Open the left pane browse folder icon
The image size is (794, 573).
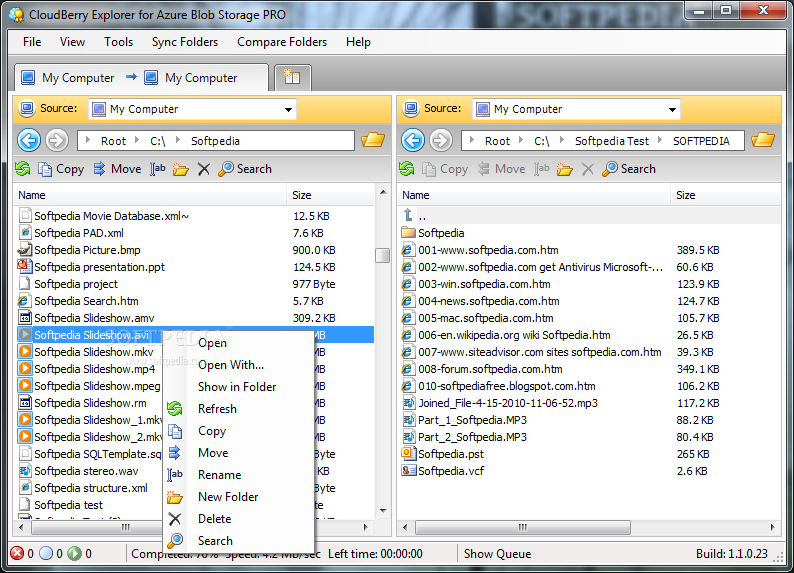tap(373, 140)
